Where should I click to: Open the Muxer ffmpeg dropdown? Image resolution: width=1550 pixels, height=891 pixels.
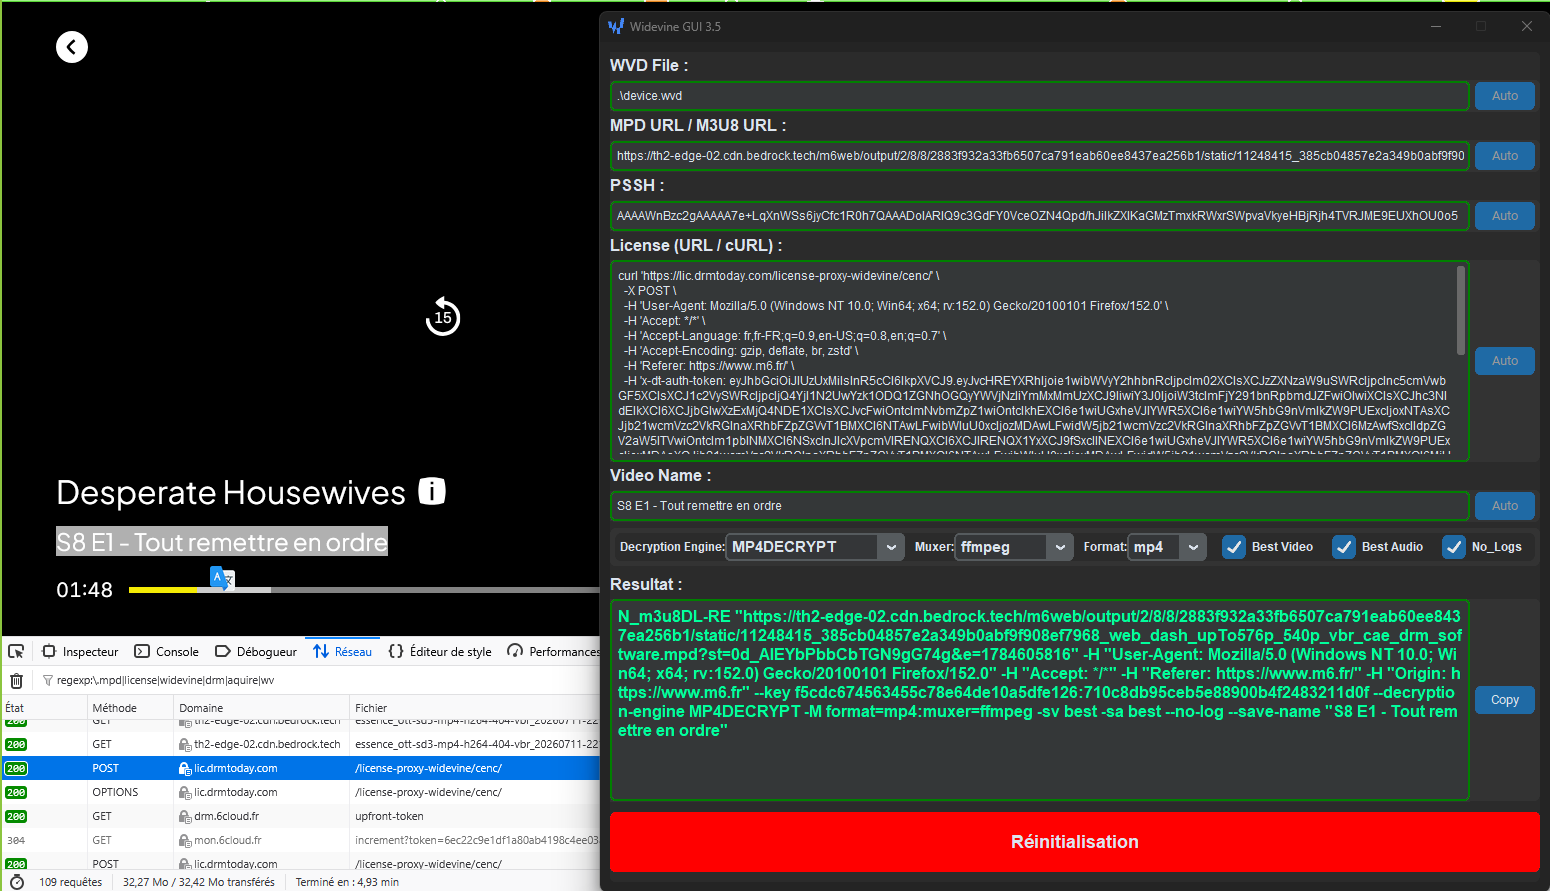pyautogui.click(x=1014, y=547)
